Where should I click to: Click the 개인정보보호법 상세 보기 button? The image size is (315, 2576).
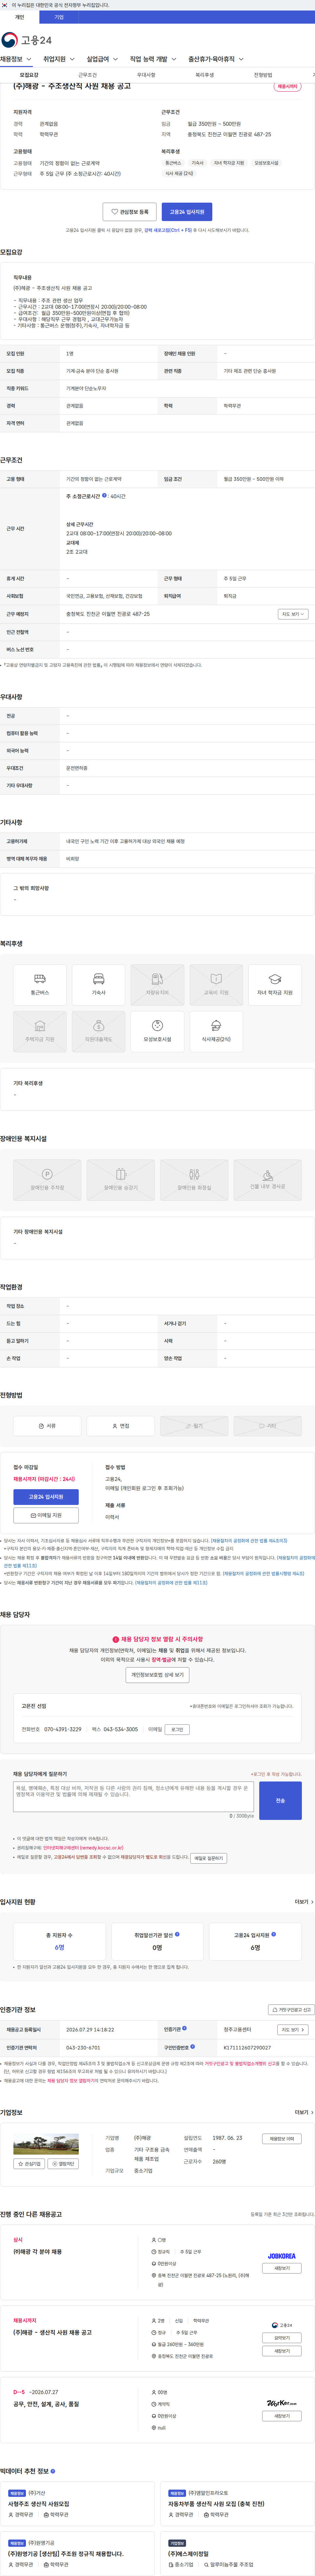(157, 1675)
